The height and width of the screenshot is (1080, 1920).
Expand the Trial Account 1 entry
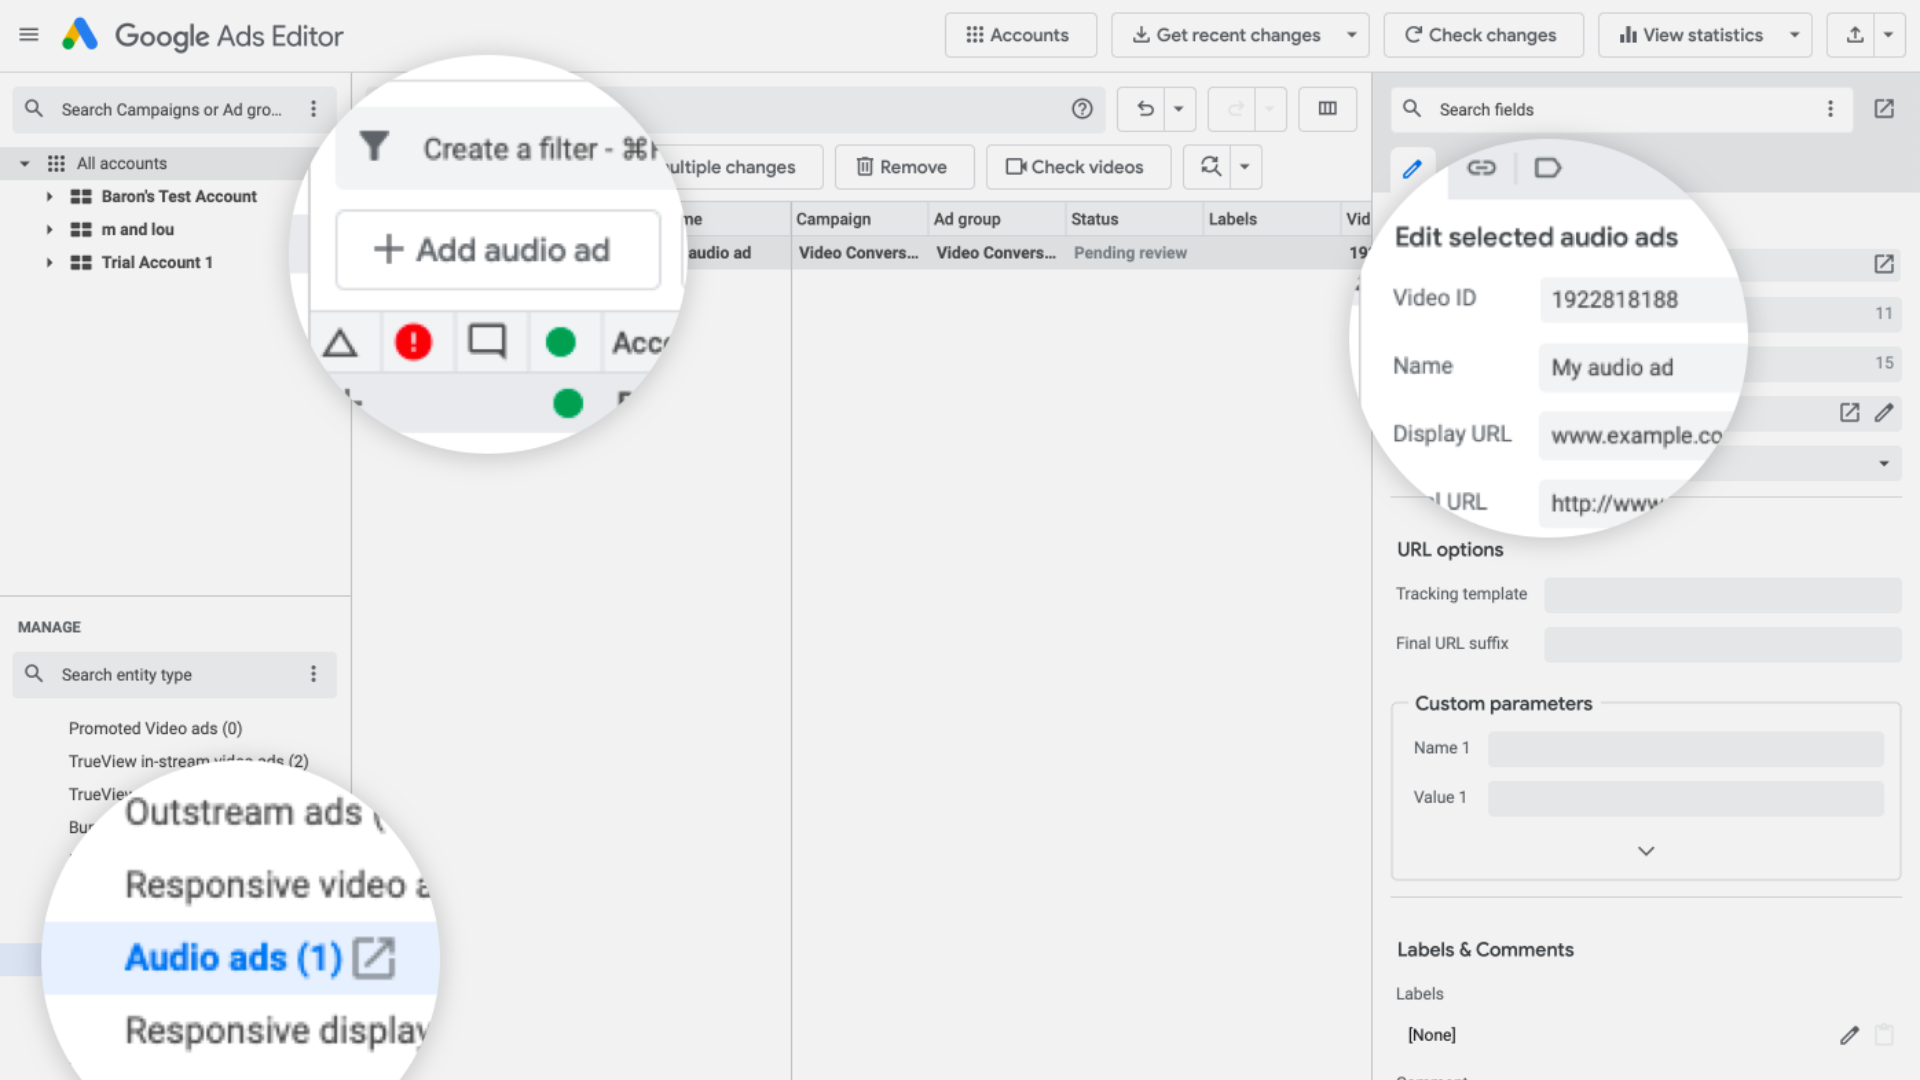click(x=50, y=262)
